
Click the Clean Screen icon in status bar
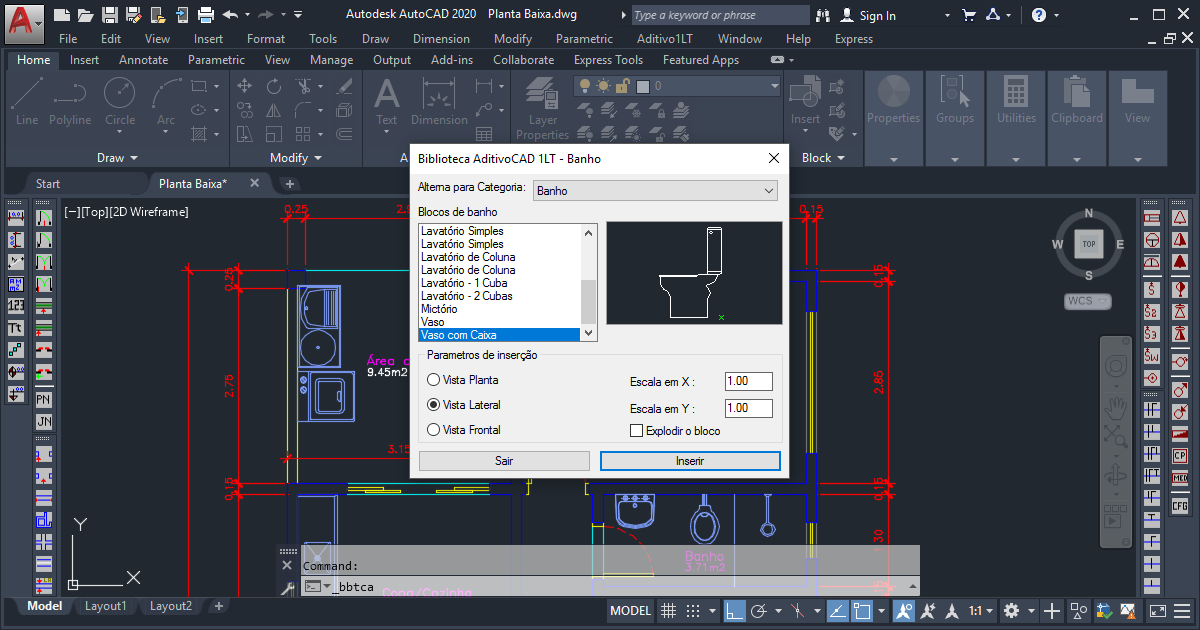click(1157, 611)
